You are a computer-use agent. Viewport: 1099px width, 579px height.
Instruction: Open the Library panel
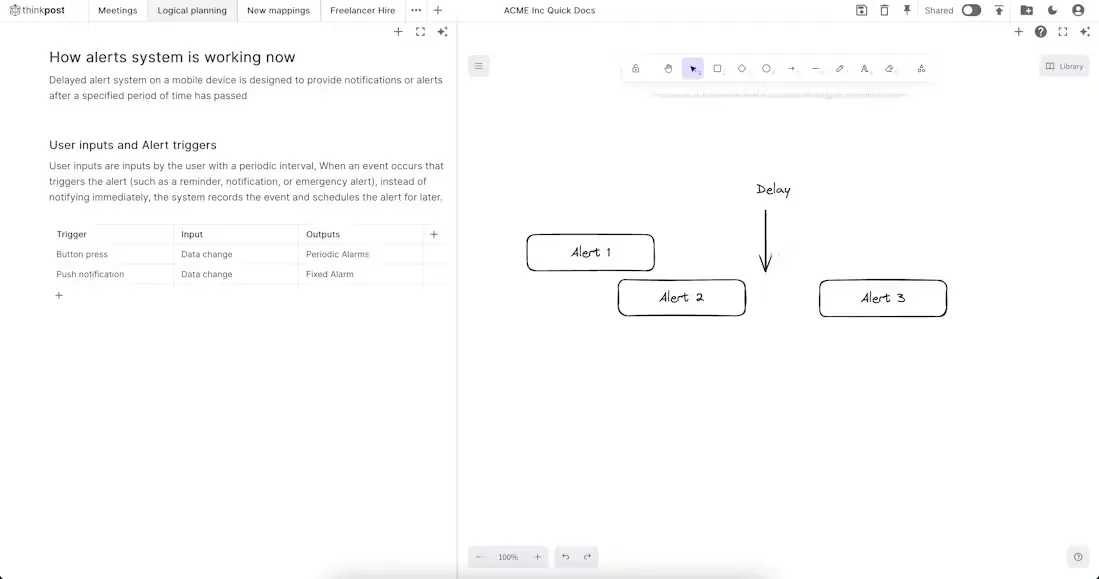tap(1063, 65)
